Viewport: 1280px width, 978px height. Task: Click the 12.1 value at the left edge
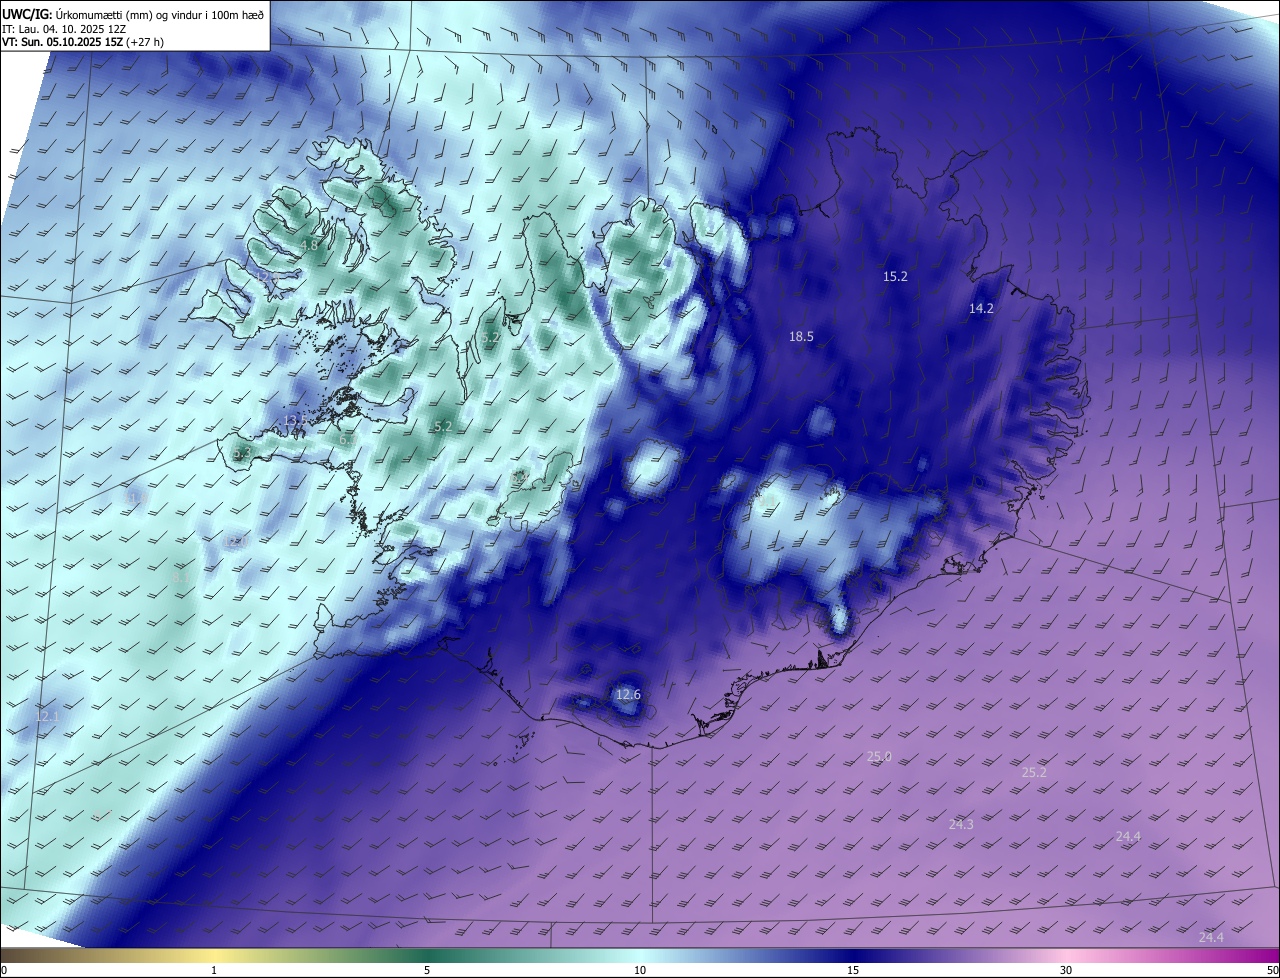[47, 716]
